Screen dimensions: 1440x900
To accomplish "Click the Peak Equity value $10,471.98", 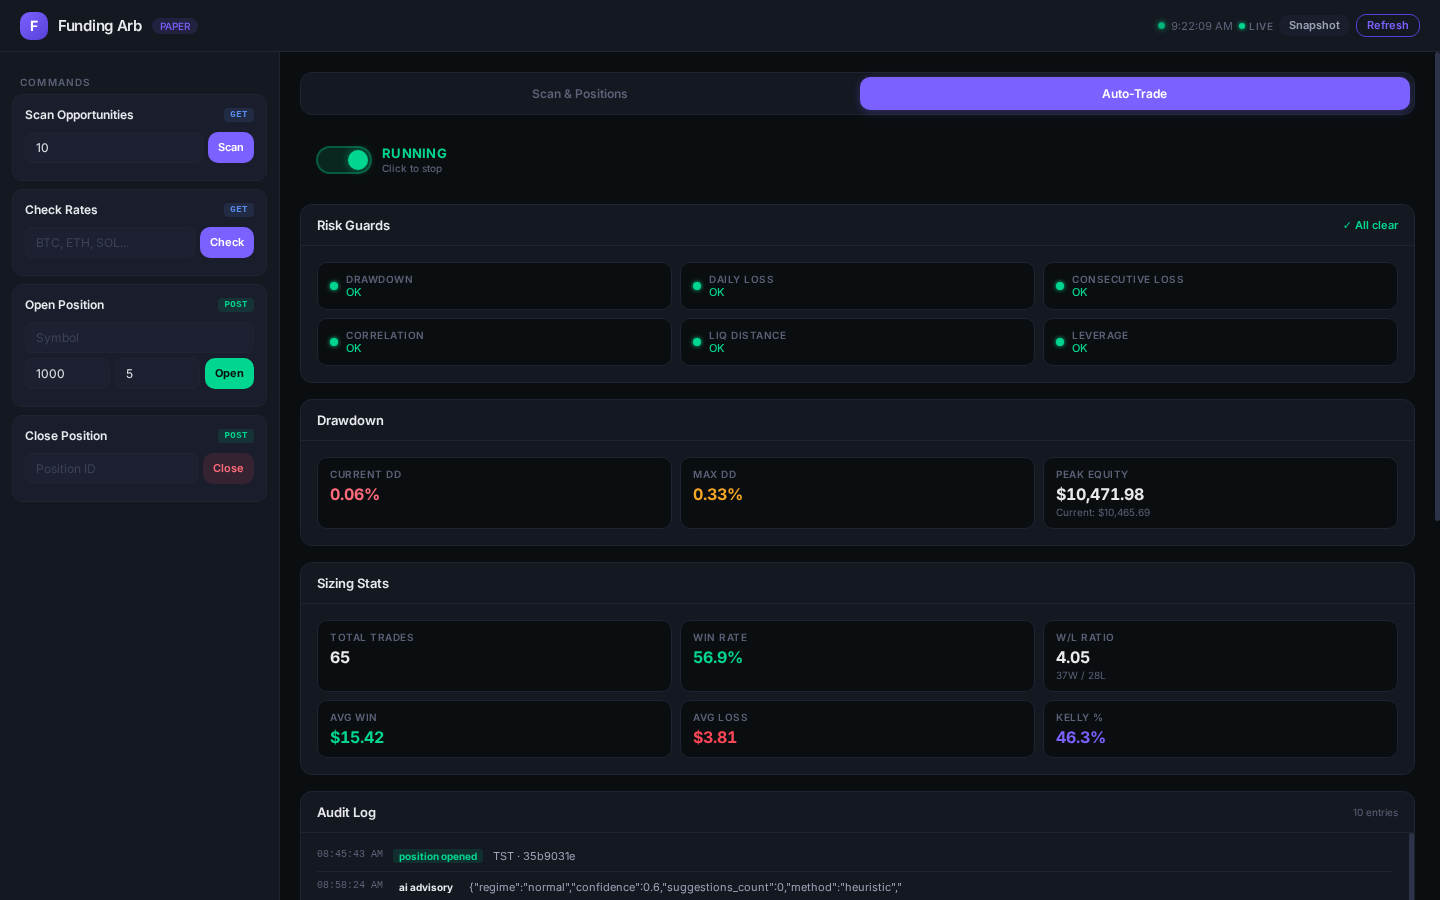I will (1100, 495).
